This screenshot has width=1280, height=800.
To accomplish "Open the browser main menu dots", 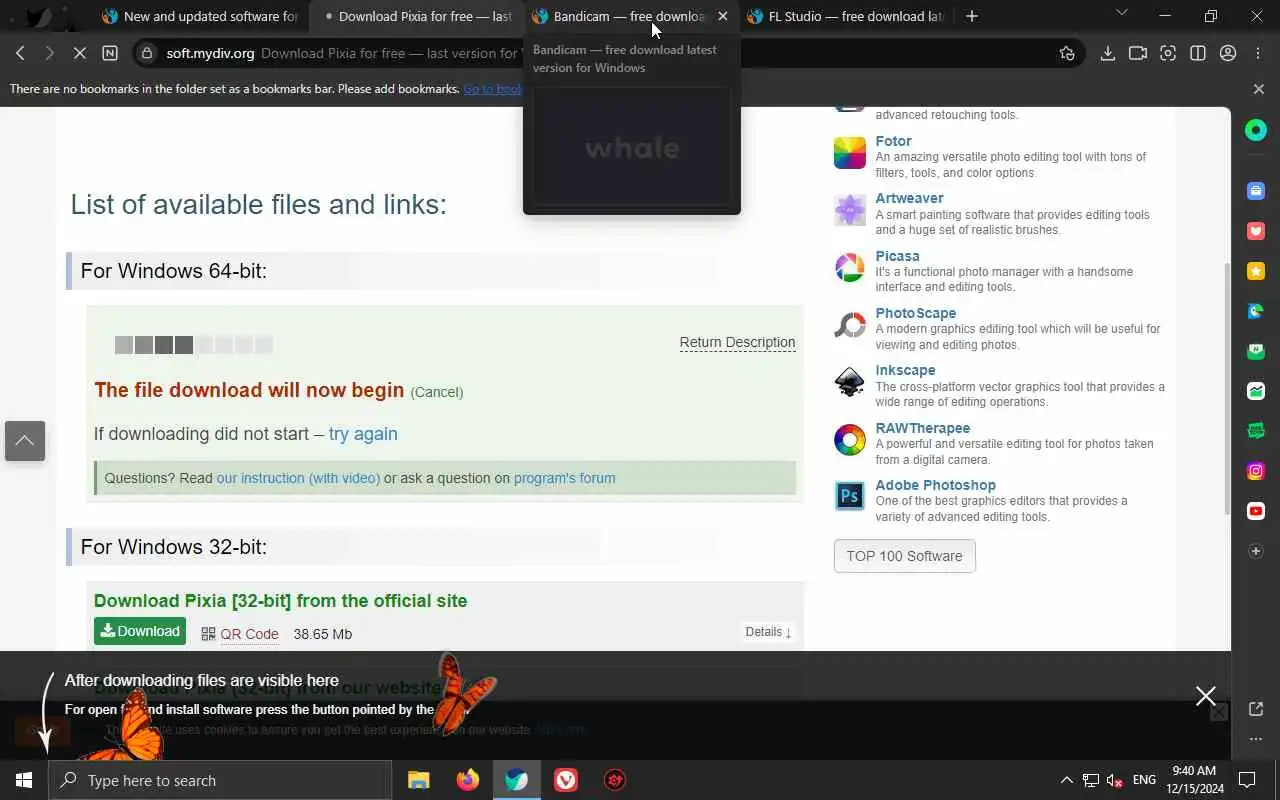I will coord(1258,53).
